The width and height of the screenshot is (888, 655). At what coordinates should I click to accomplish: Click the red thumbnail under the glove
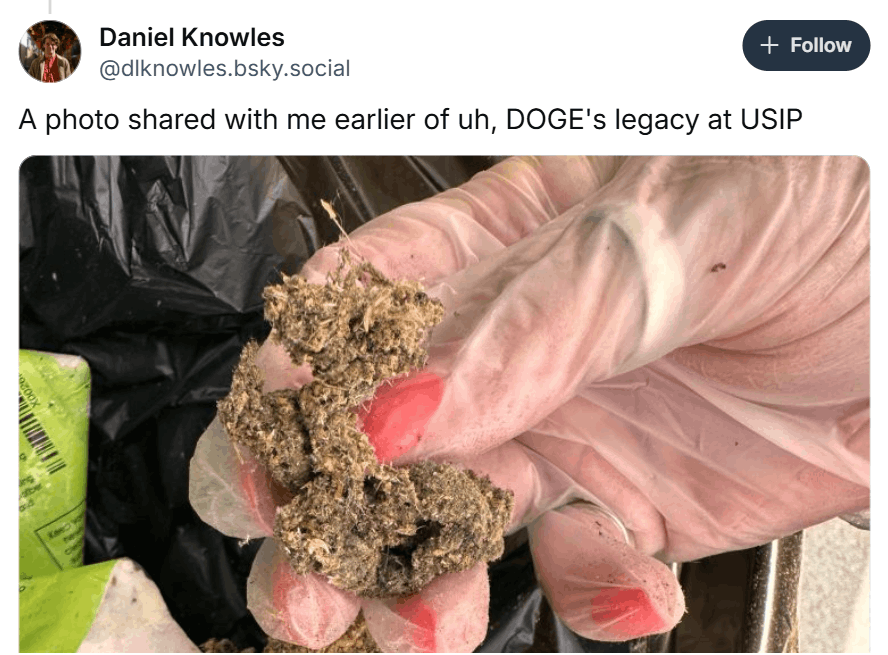tap(401, 414)
